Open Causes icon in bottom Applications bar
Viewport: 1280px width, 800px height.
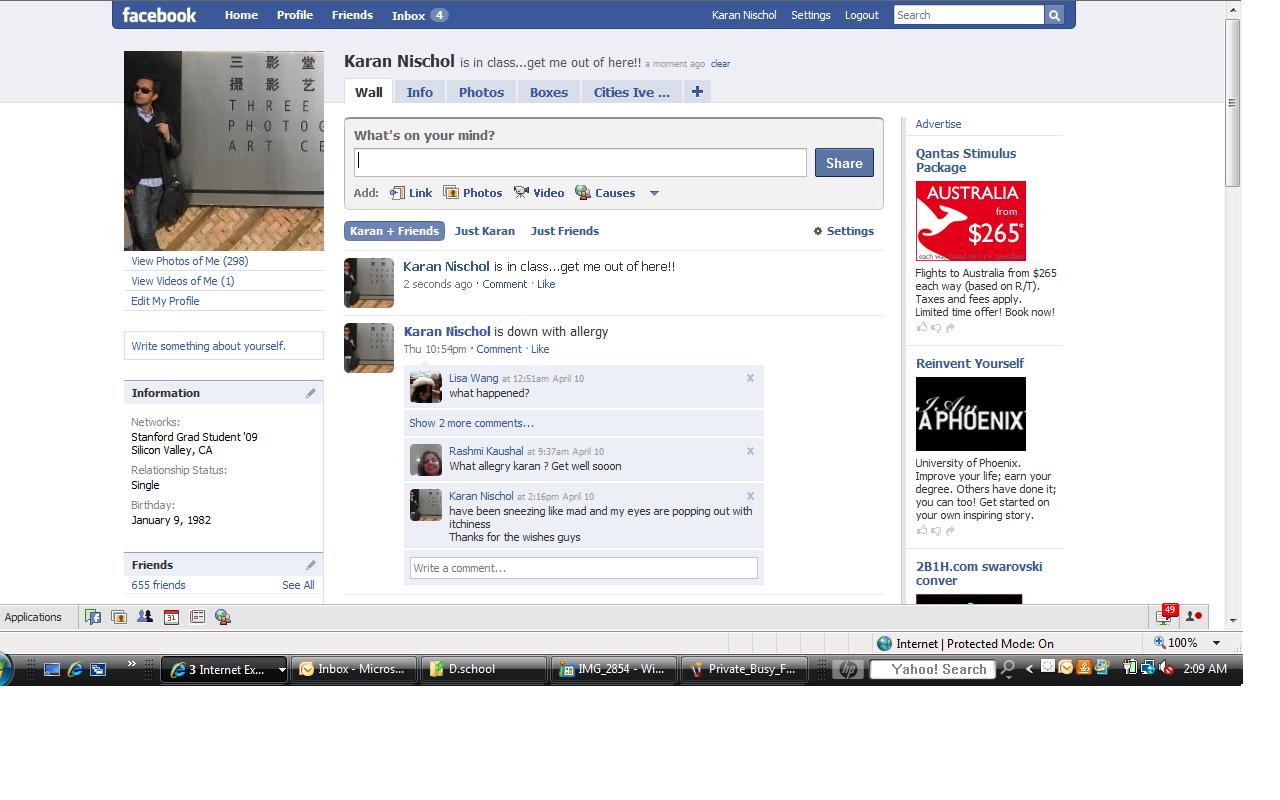point(223,617)
